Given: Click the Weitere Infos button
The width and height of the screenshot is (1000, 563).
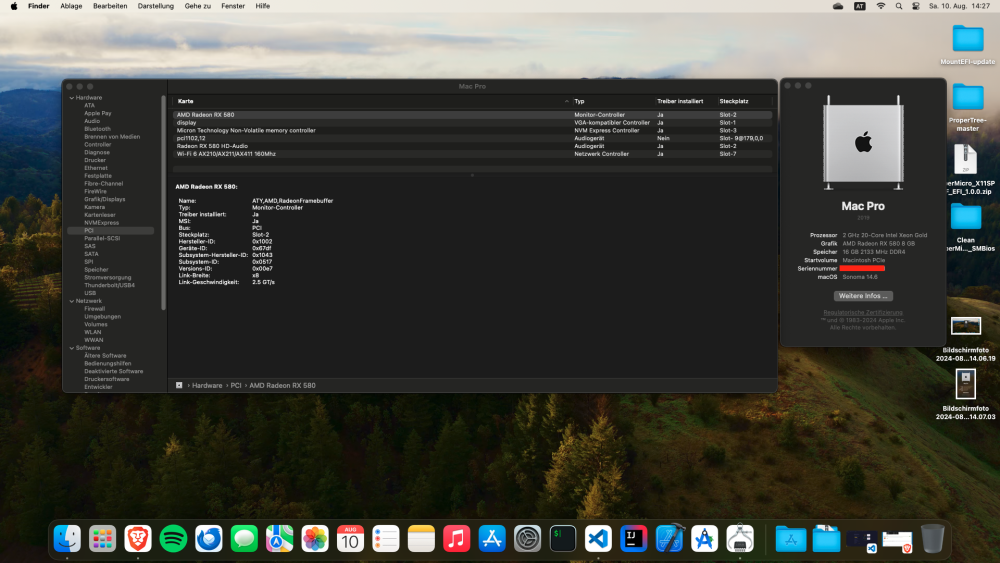Looking at the screenshot, I should 863,296.
